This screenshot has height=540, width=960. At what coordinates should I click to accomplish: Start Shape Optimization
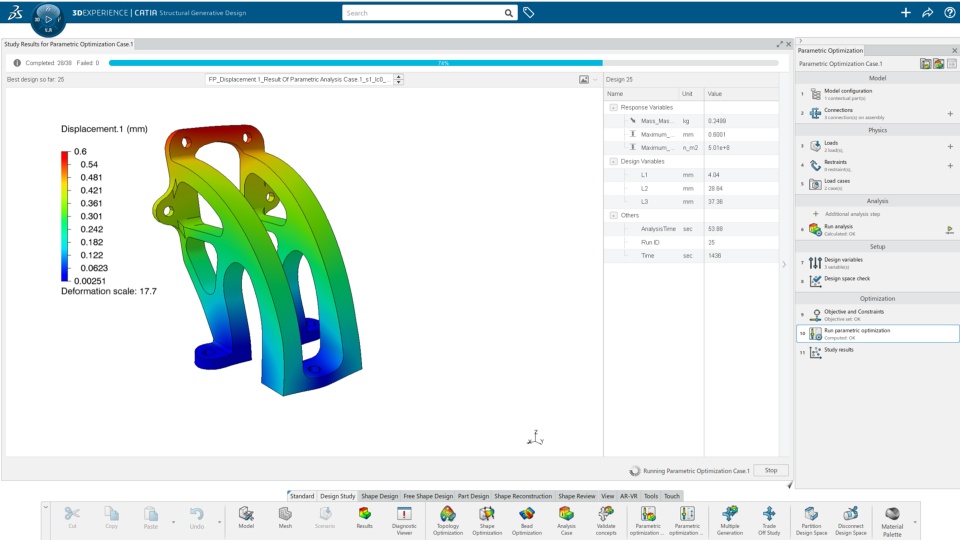[x=487, y=521]
